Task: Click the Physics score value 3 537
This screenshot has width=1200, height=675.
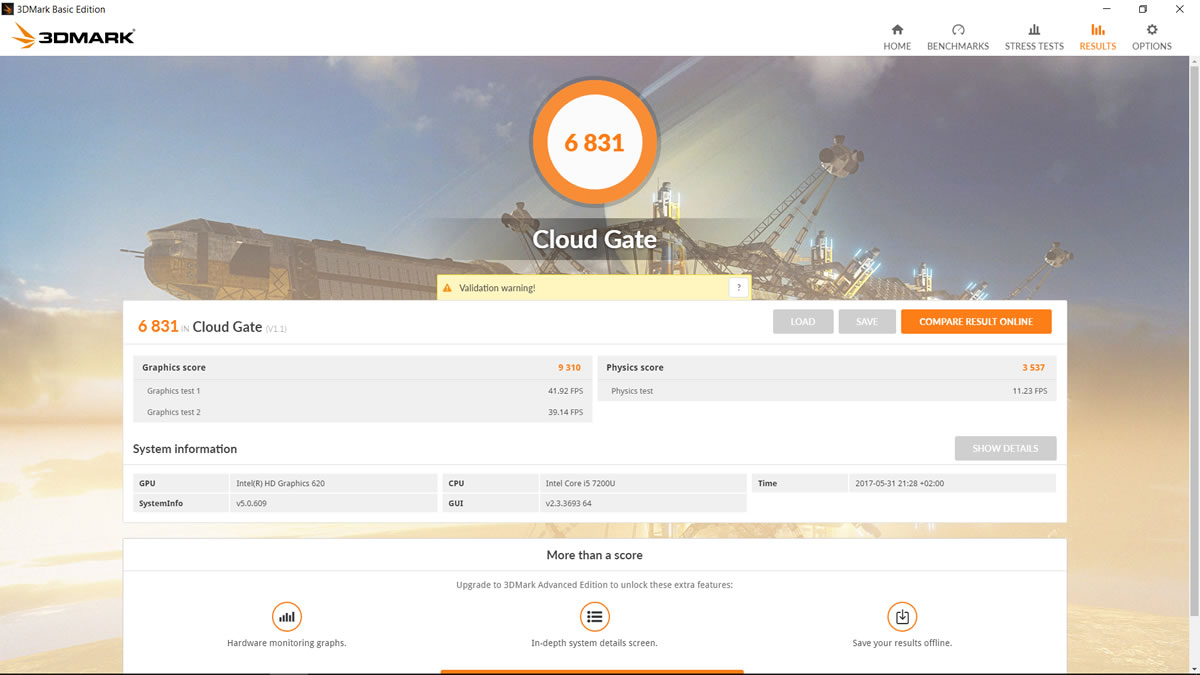Action: coord(1033,368)
